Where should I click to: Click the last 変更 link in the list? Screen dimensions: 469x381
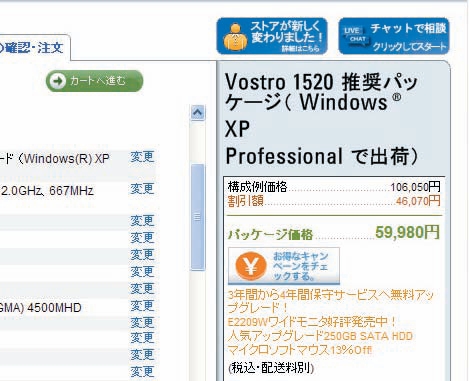coord(142,371)
